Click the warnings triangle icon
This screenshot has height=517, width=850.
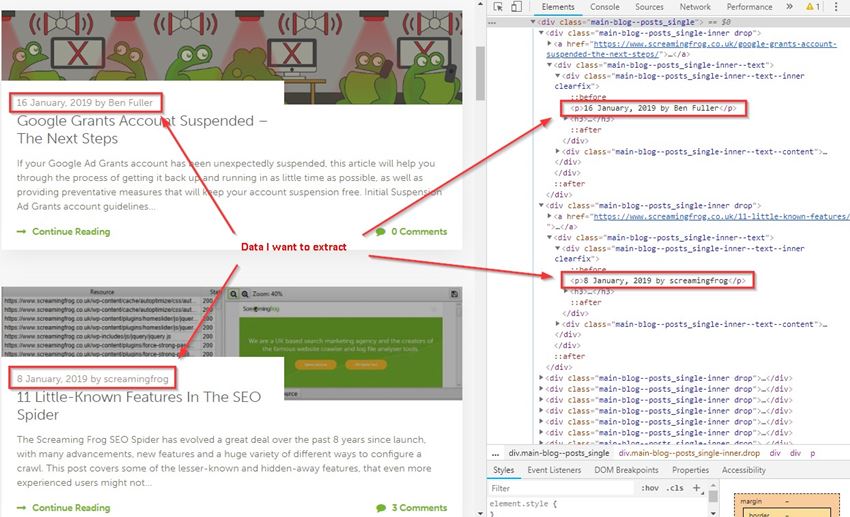[811, 7]
